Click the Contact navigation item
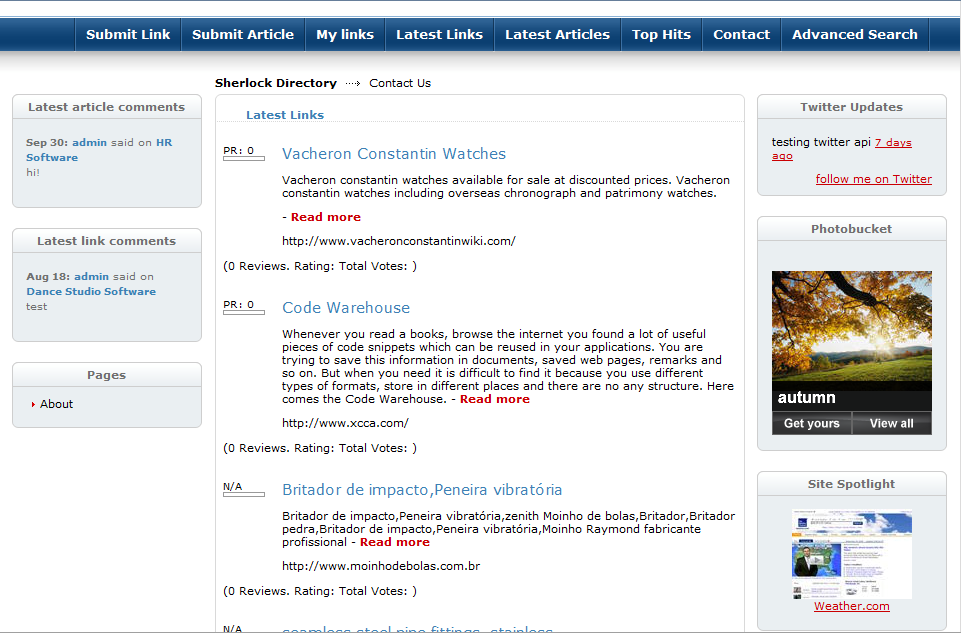Screen dimensions: 961x633 point(741,34)
